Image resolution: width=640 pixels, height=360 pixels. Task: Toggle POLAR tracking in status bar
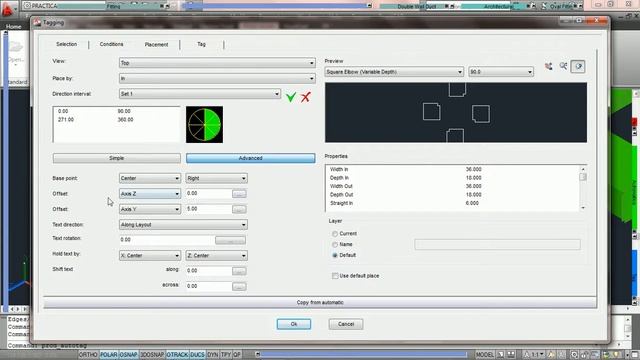(x=109, y=355)
